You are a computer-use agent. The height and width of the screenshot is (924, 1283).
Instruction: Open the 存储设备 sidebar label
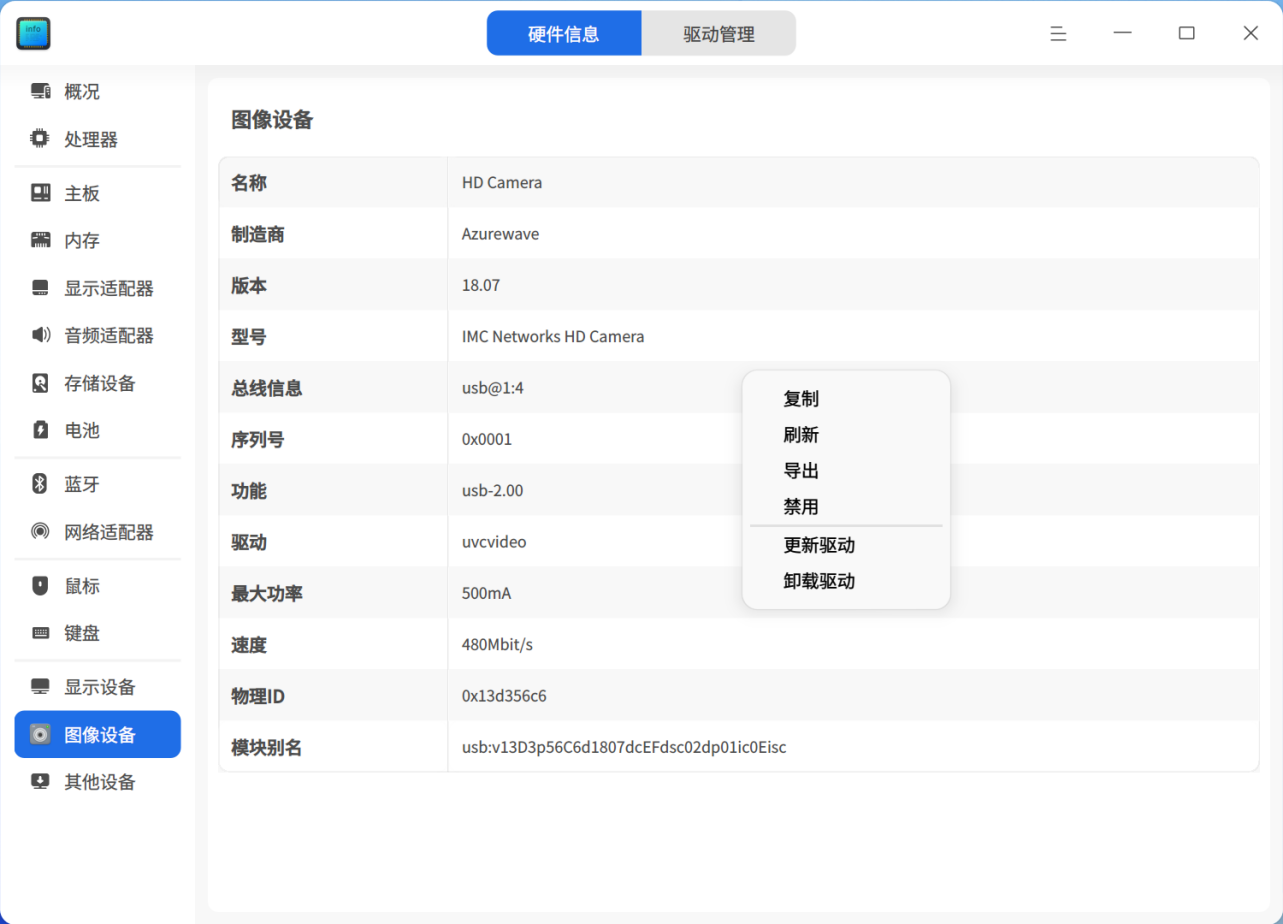tap(100, 384)
